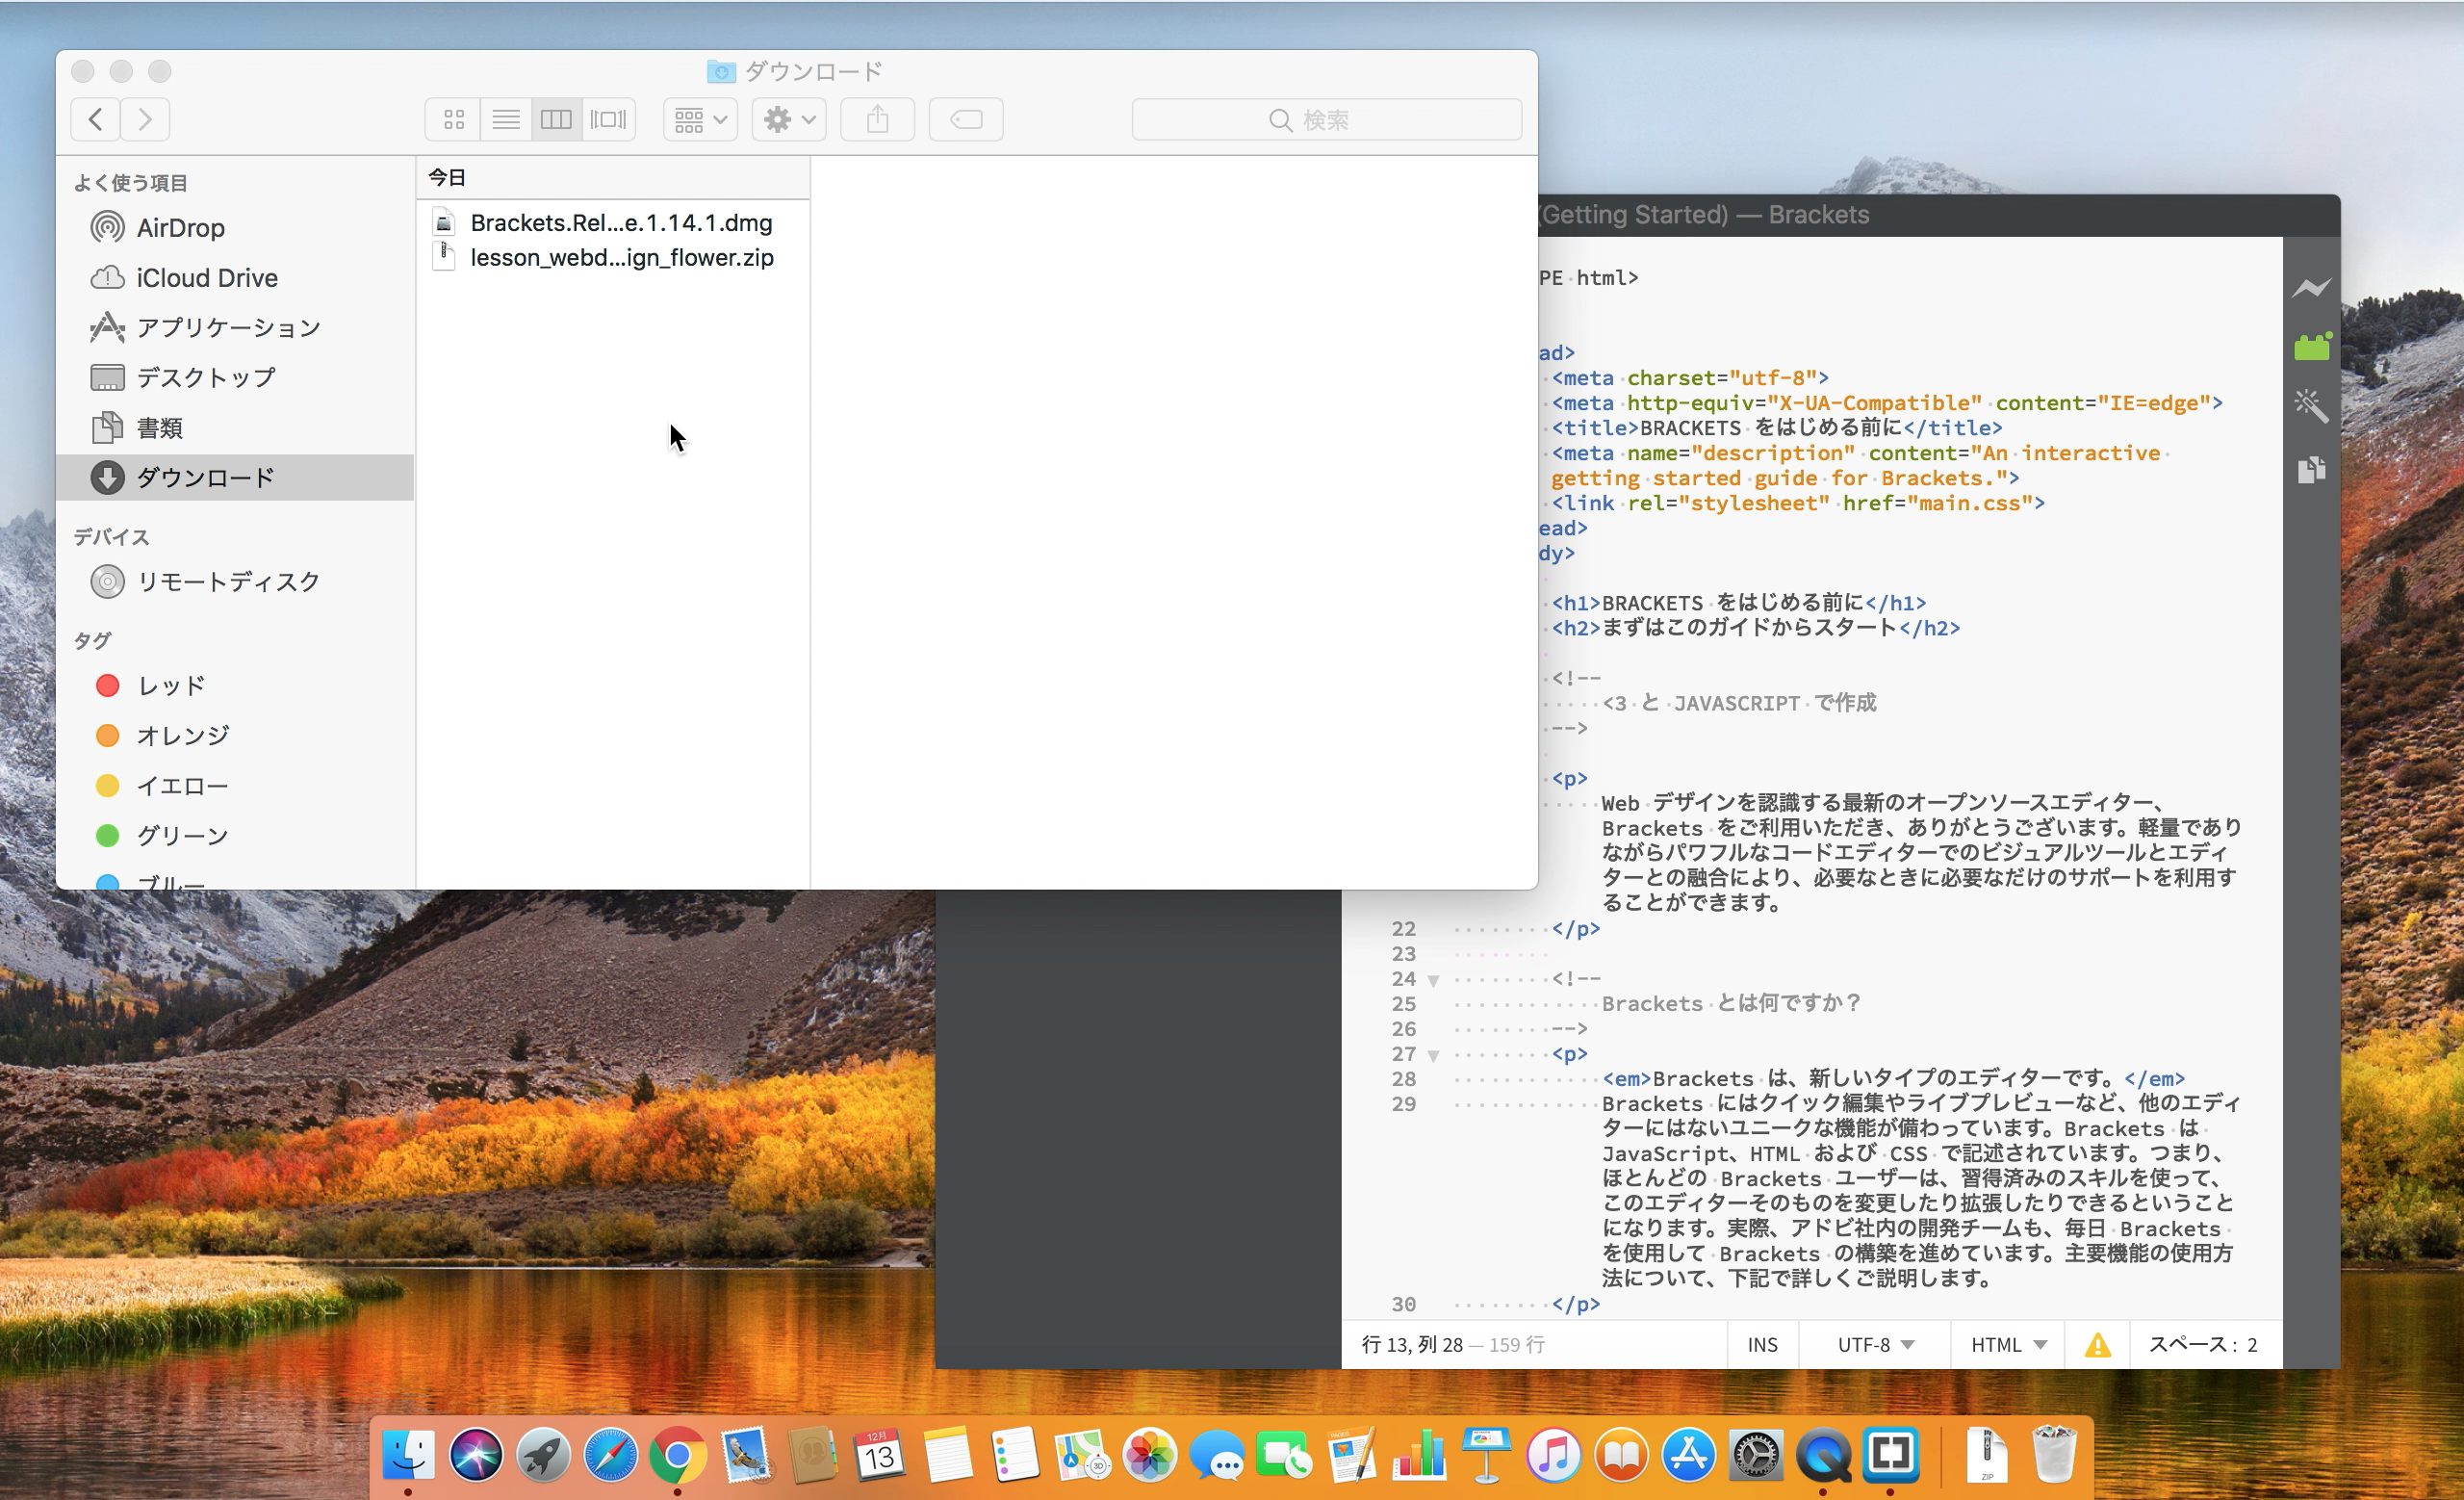Select ダウンロード in the sidebar
Image resolution: width=2464 pixels, height=1500 pixels.
236,477
